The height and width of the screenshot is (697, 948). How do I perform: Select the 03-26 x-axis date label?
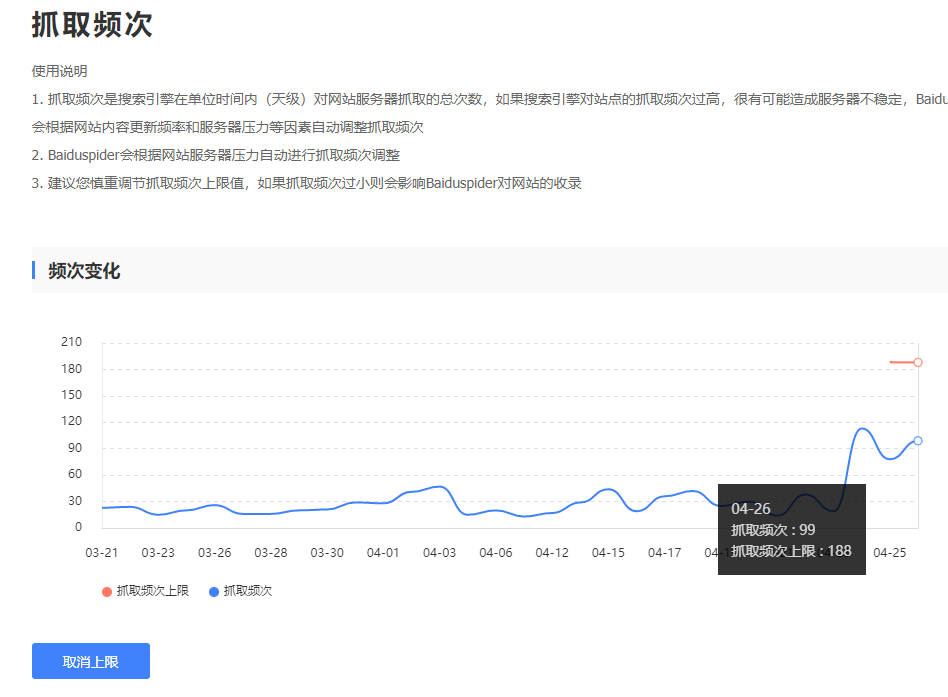215,553
